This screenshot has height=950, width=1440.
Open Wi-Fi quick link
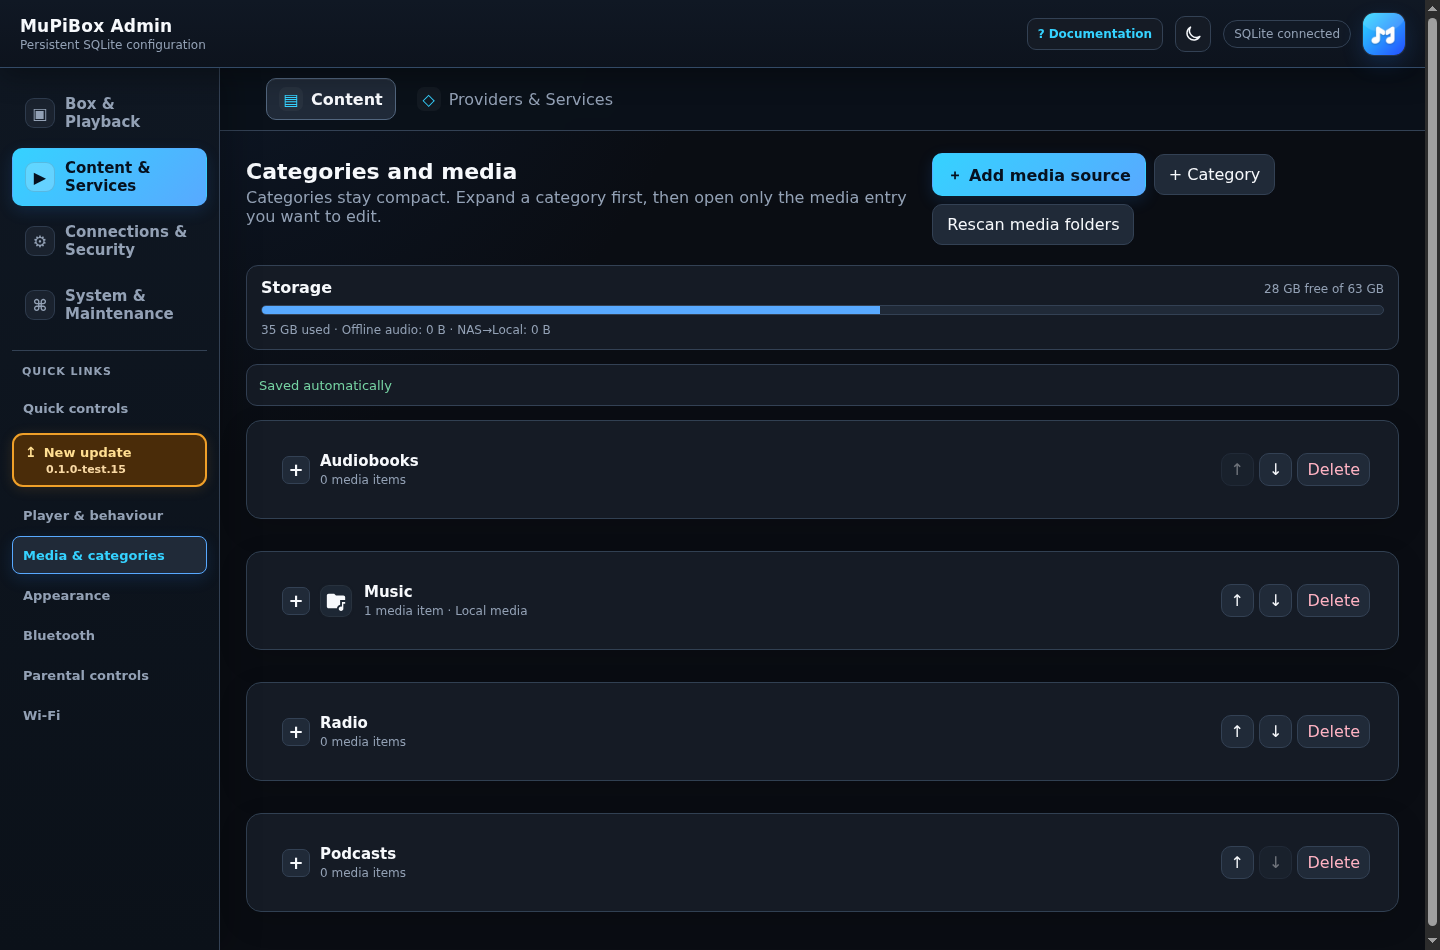[109, 715]
